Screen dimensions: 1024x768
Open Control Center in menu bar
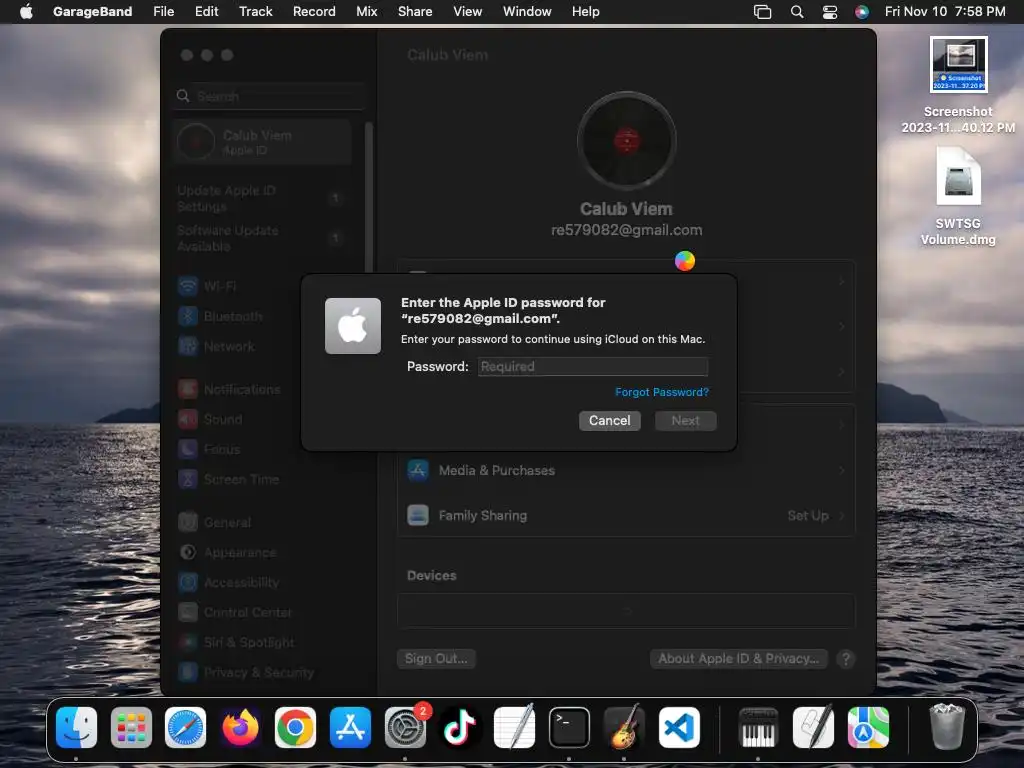829,11
